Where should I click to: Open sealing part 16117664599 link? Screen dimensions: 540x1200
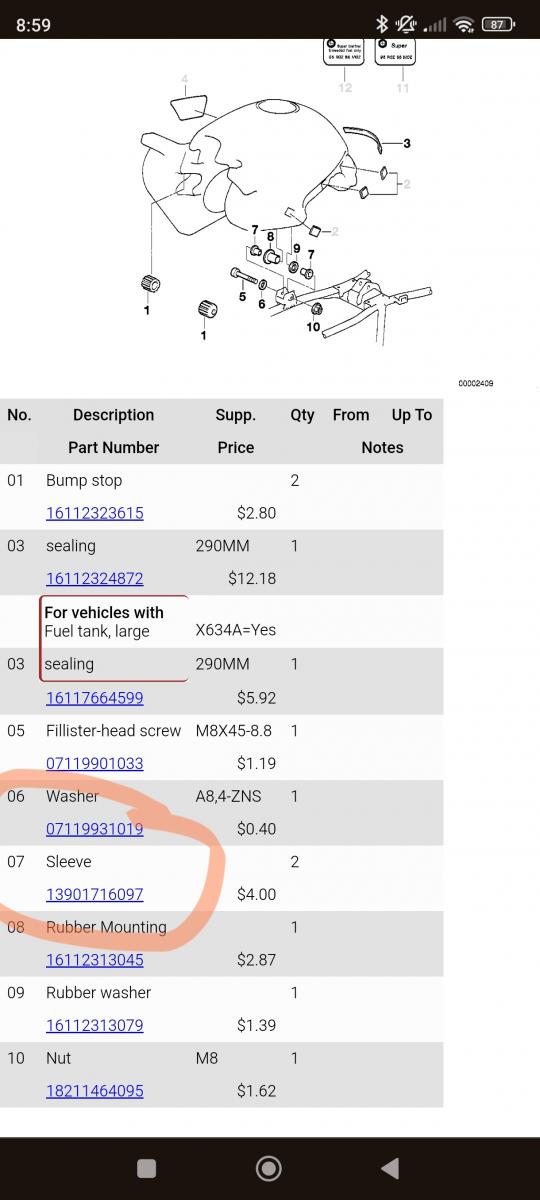click(95, 698)
